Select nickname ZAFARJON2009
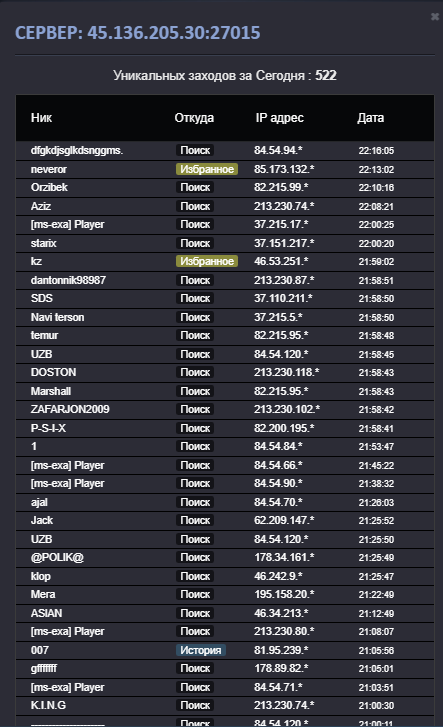This screenshot has height=727, width=443. pos(70,409)
